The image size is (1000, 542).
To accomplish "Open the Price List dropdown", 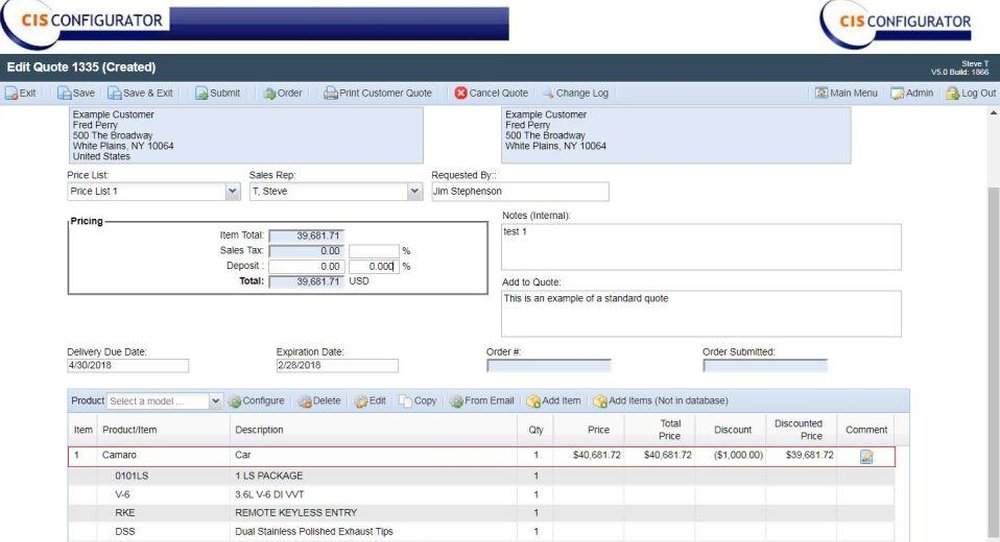I will [x=233, y=191].
